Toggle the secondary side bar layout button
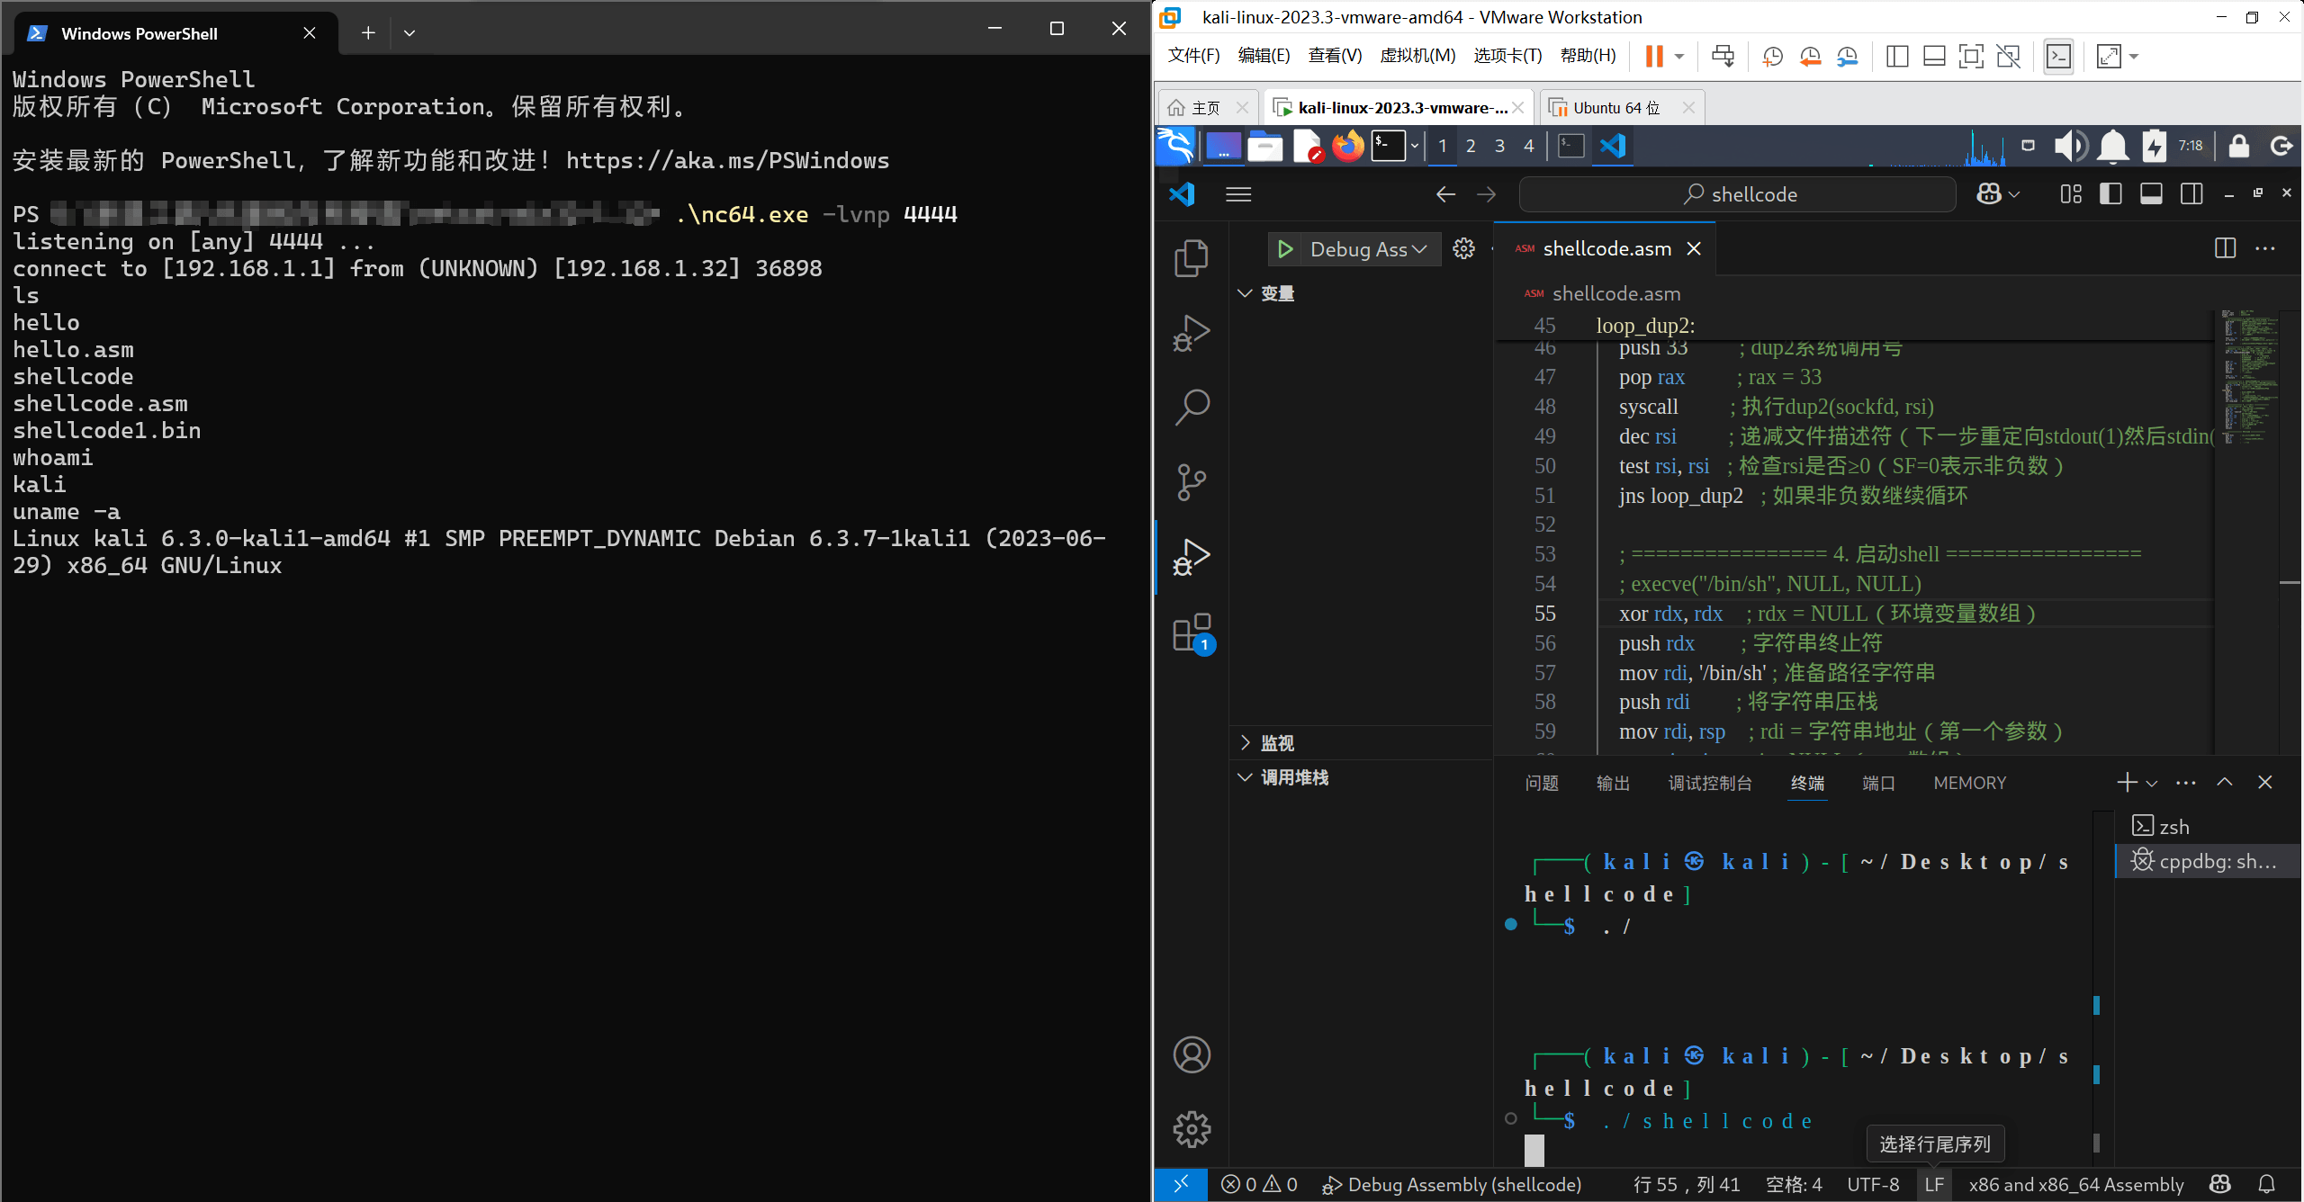Viewport: 2304px width, 1202px height. (2191, 194)
